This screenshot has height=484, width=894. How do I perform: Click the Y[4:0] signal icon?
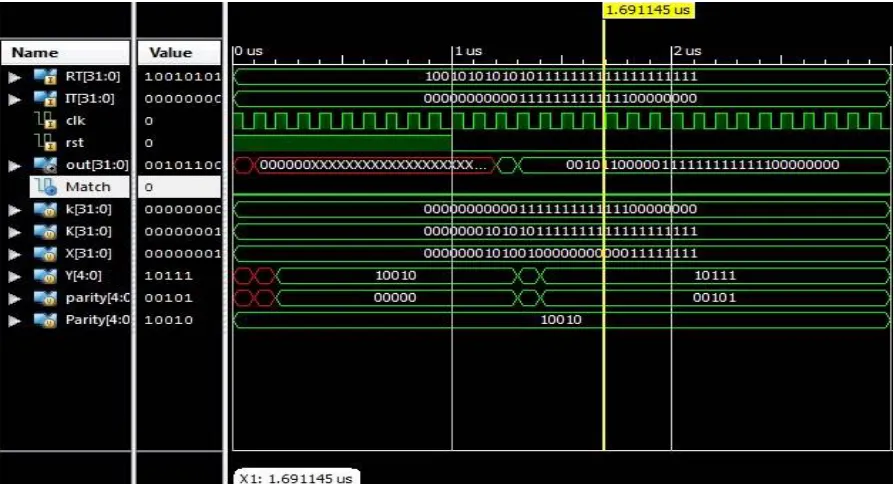point(45,276)
